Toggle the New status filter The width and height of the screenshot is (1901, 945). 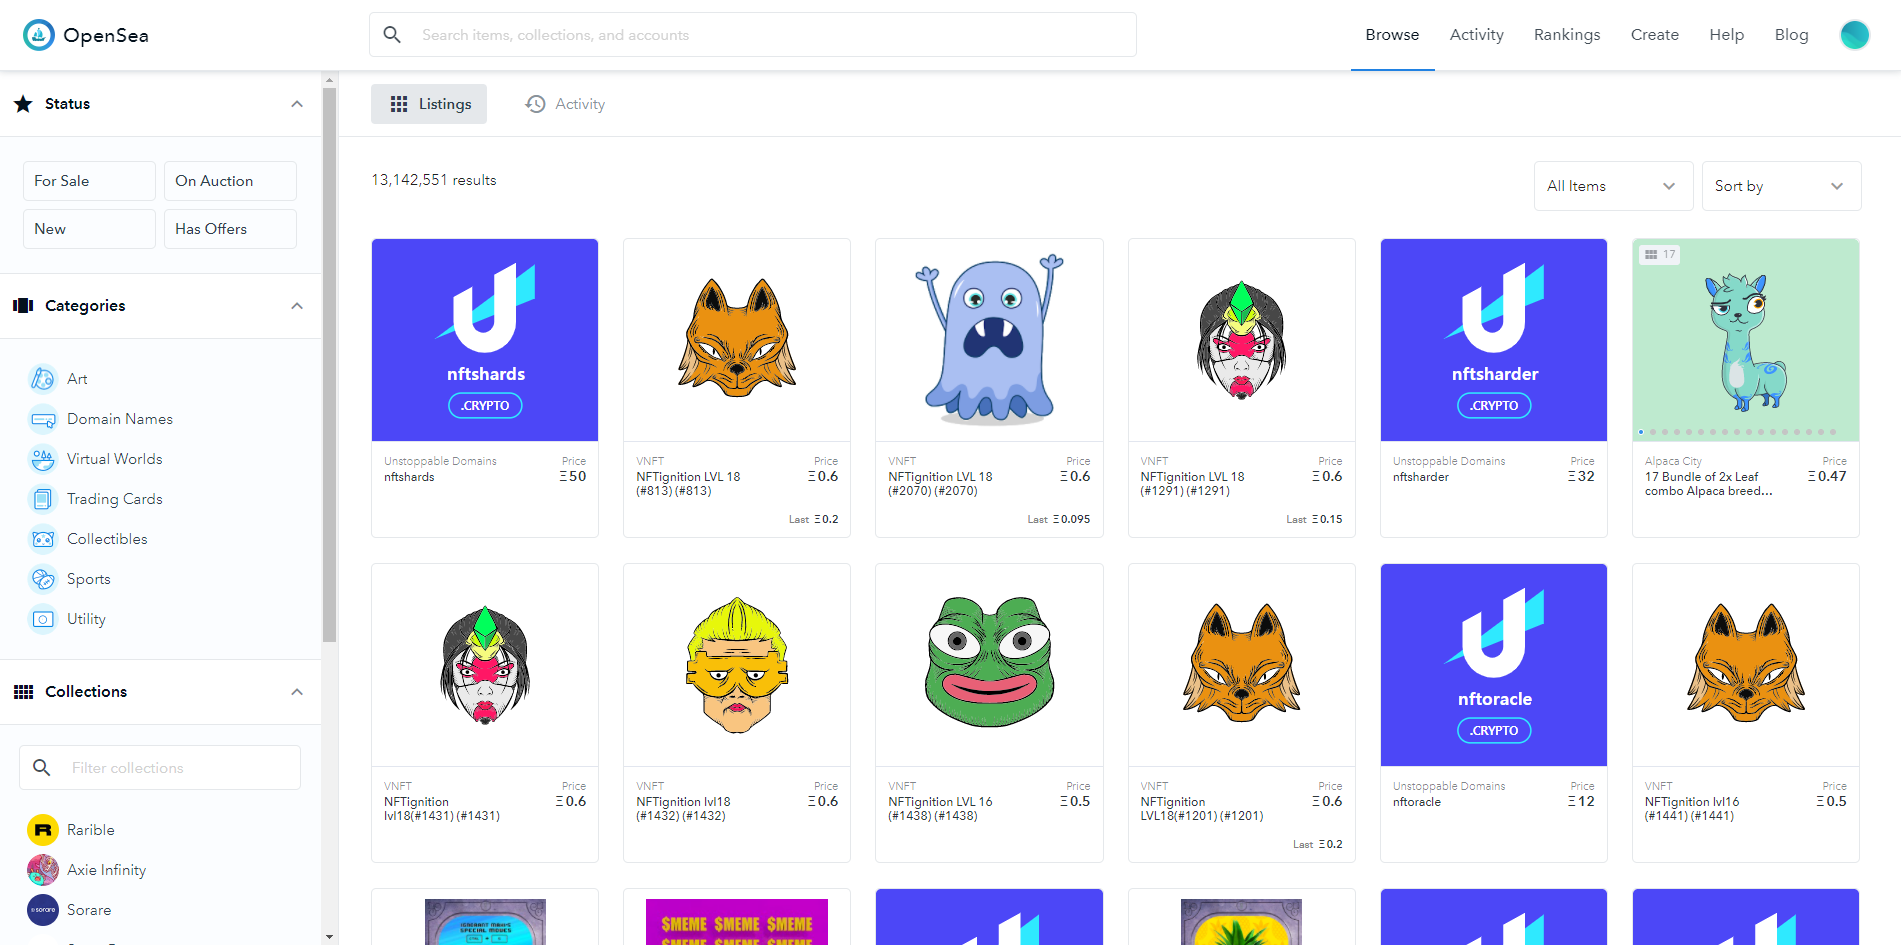(89, 229)
